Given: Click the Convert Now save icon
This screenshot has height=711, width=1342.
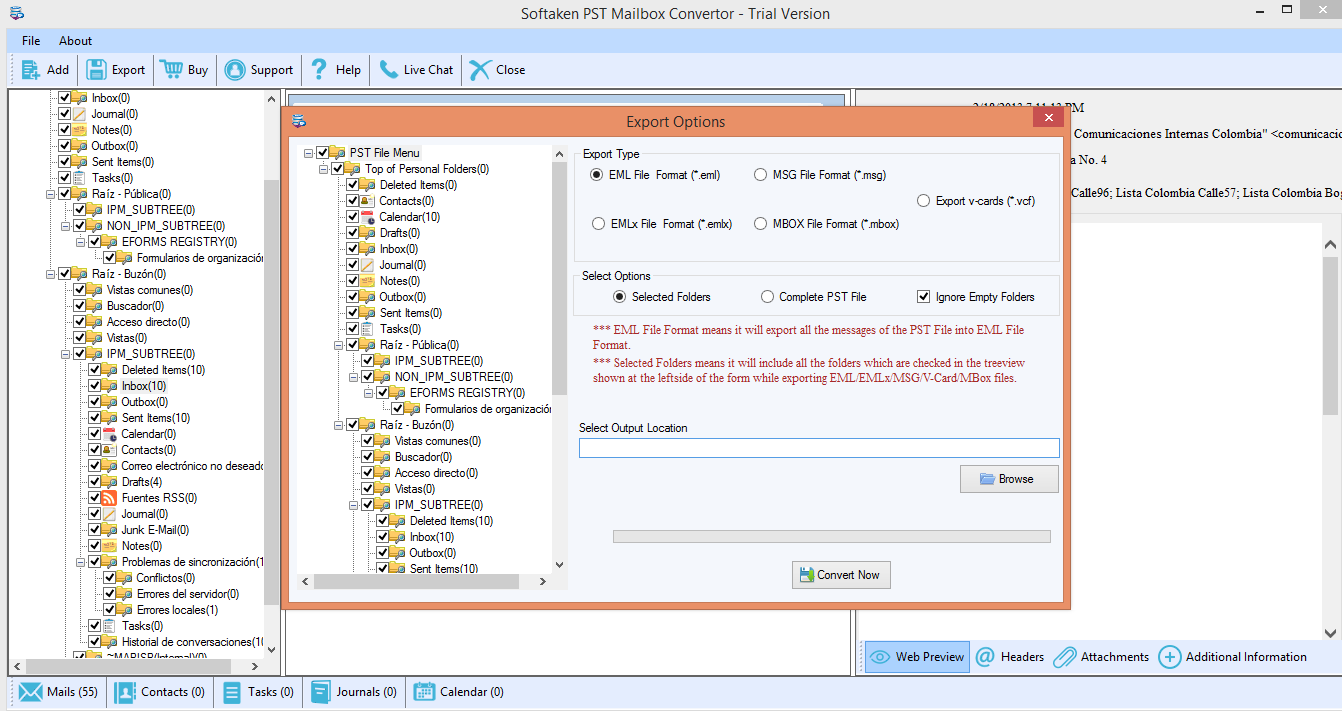Looking at the screenshot, I should tap(805, 575).
